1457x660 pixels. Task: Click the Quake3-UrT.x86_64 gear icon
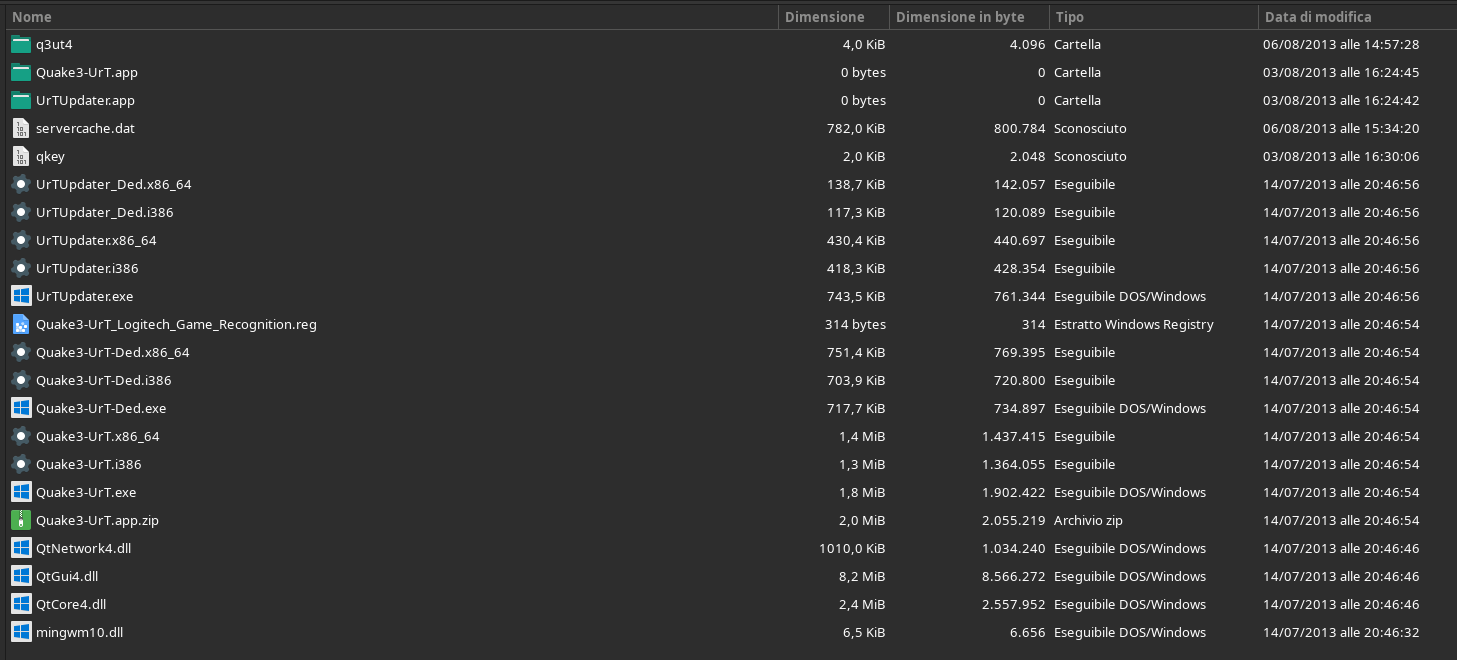click(21, 436)
